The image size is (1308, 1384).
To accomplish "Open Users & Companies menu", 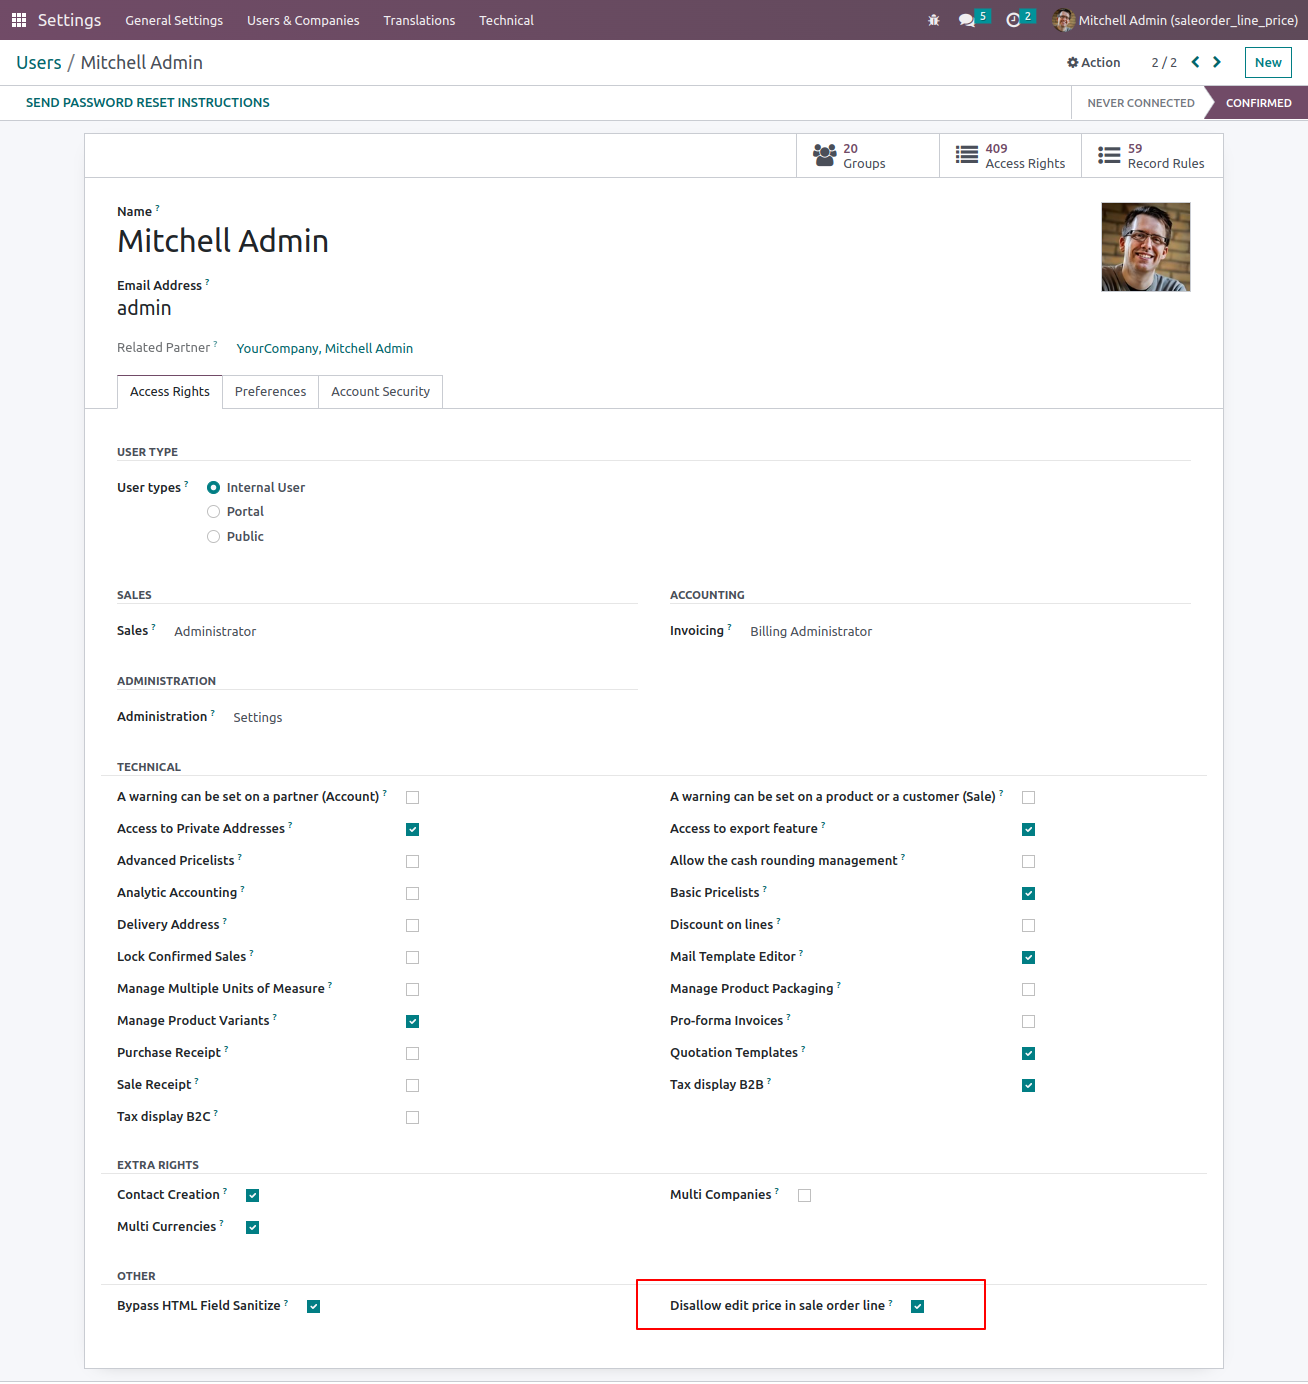I will pyautogui.click(x=303, y=20).
